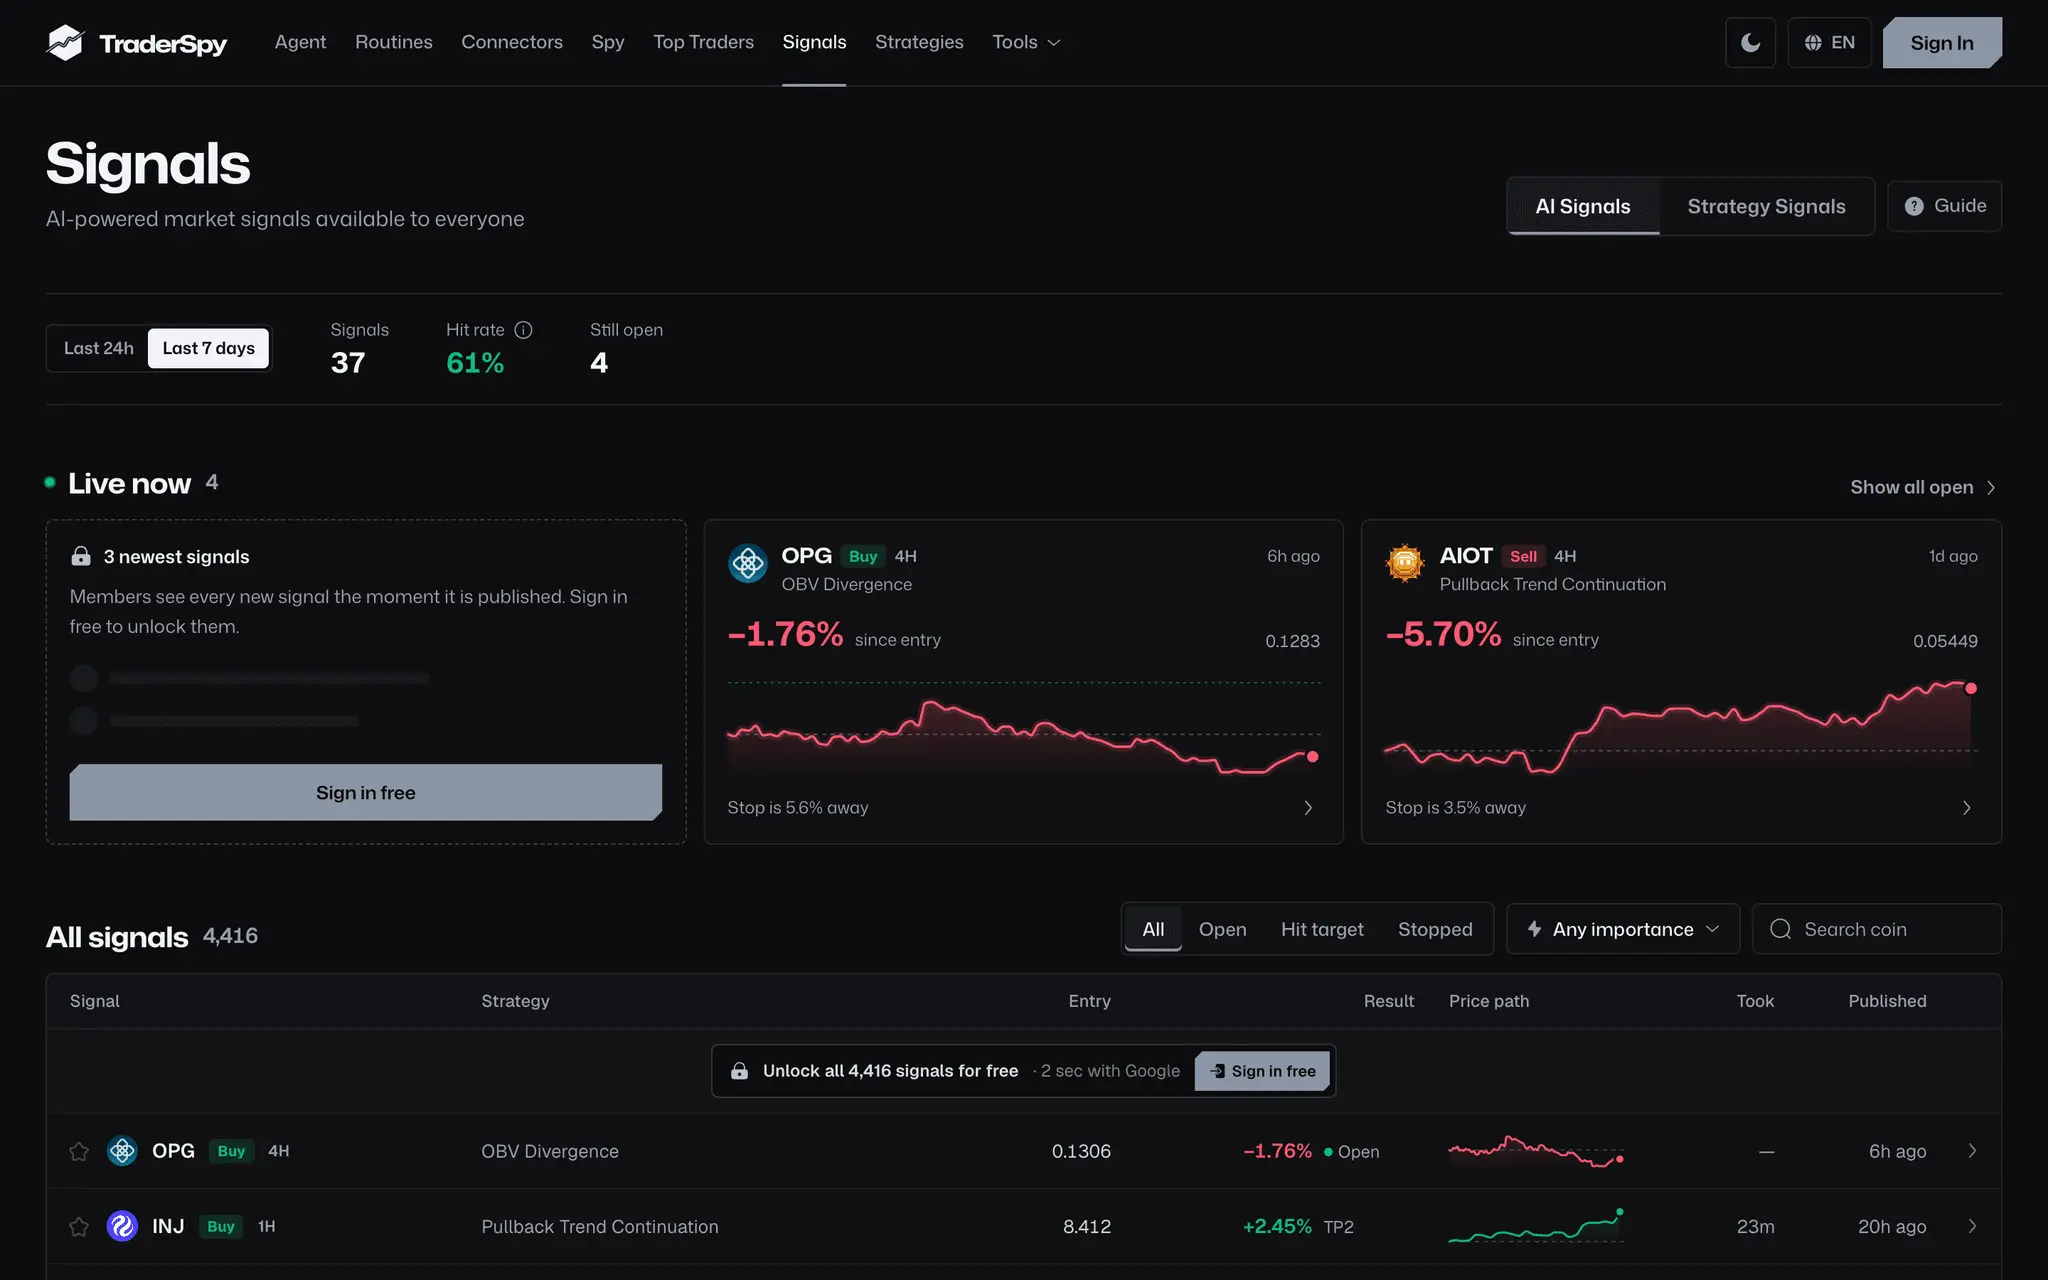
Task: Click Show all open link
Action: click(1922, 487)
